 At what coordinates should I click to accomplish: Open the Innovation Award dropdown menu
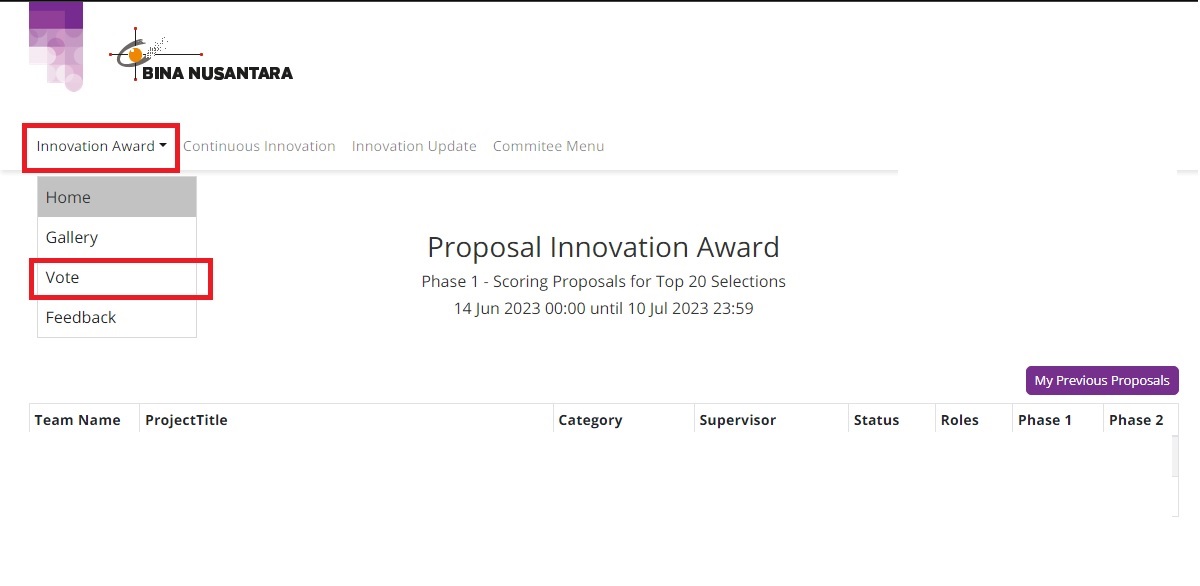[x=101, y=146]
